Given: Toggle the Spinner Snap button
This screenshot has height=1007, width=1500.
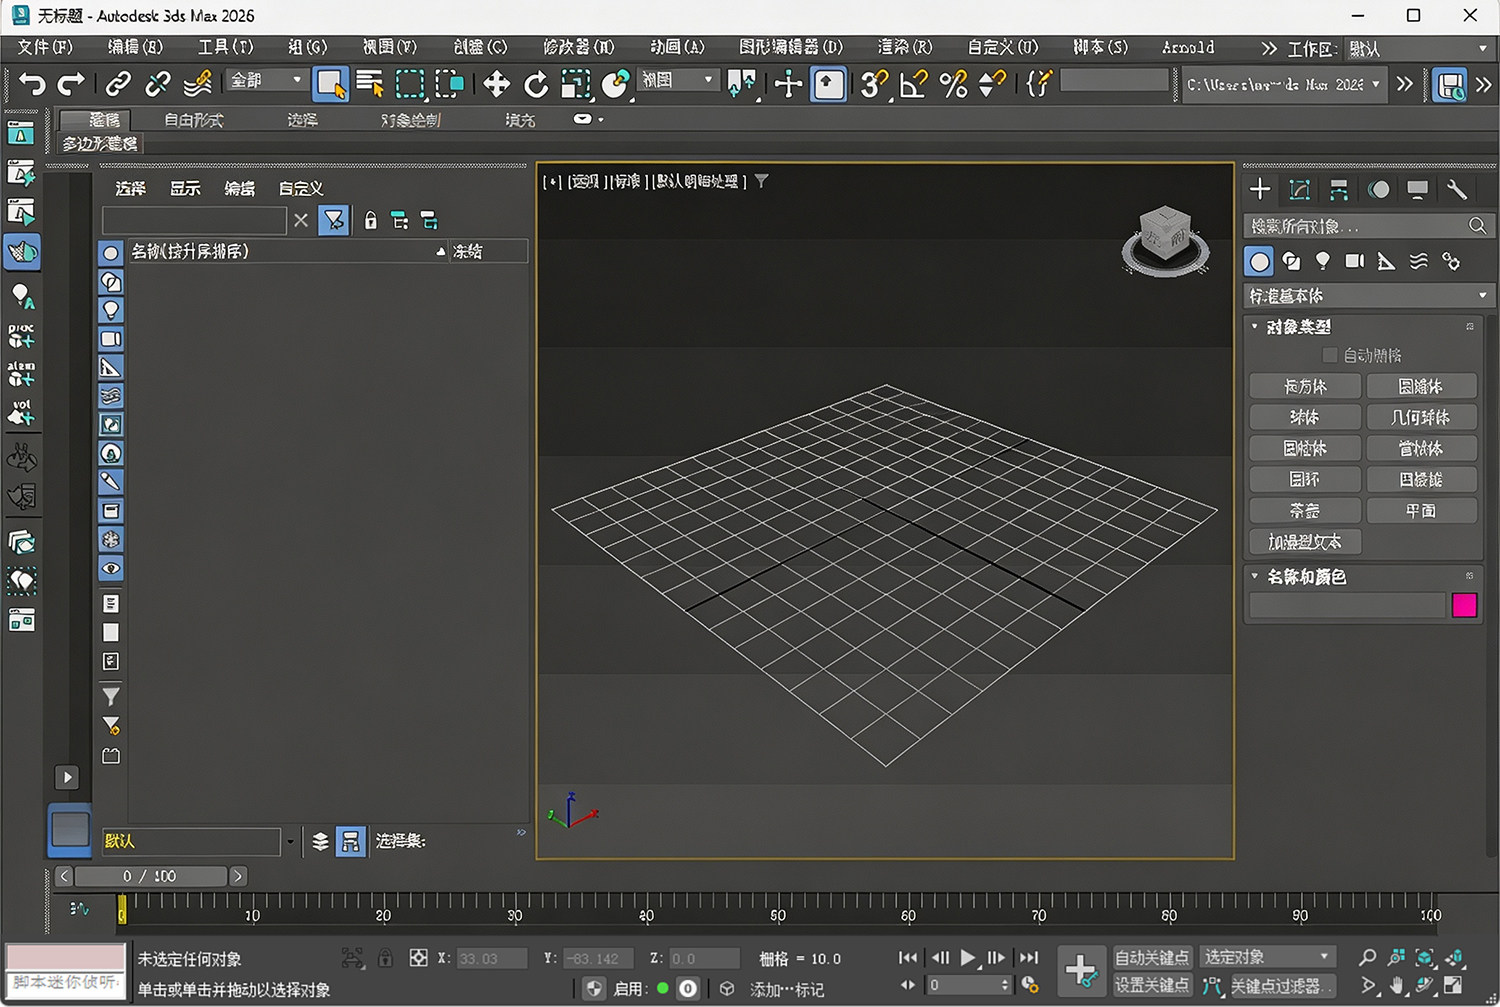Looking at the screenshot, I should [992, 84].
